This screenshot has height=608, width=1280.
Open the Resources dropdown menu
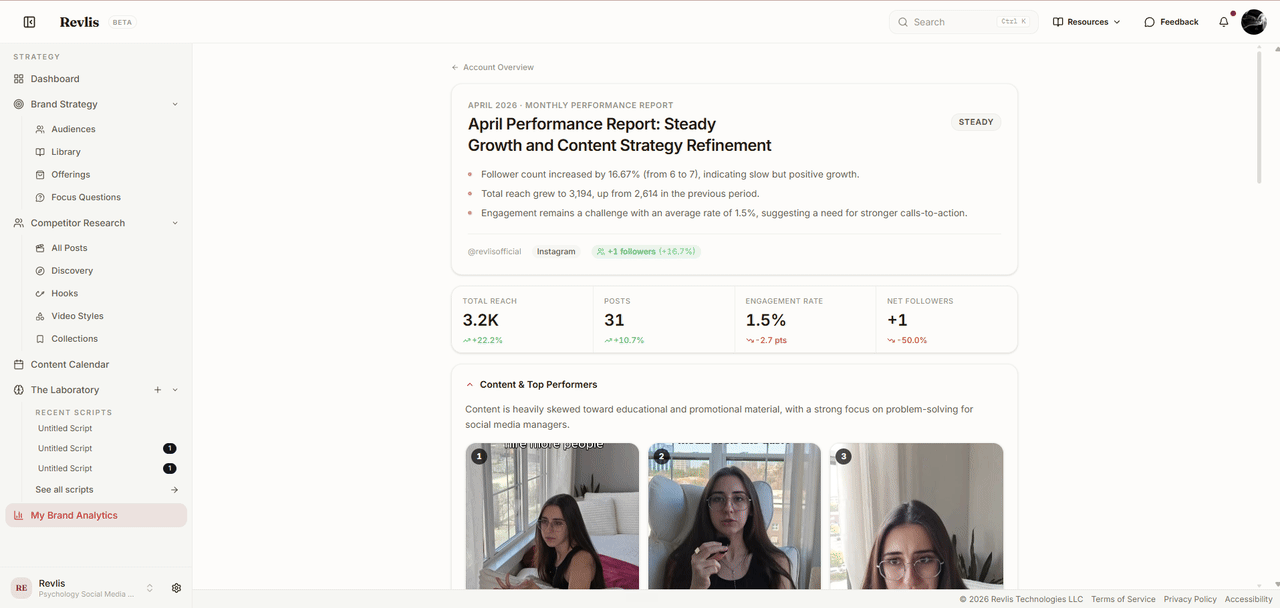pyautogui.click(x=1086, y=22)
